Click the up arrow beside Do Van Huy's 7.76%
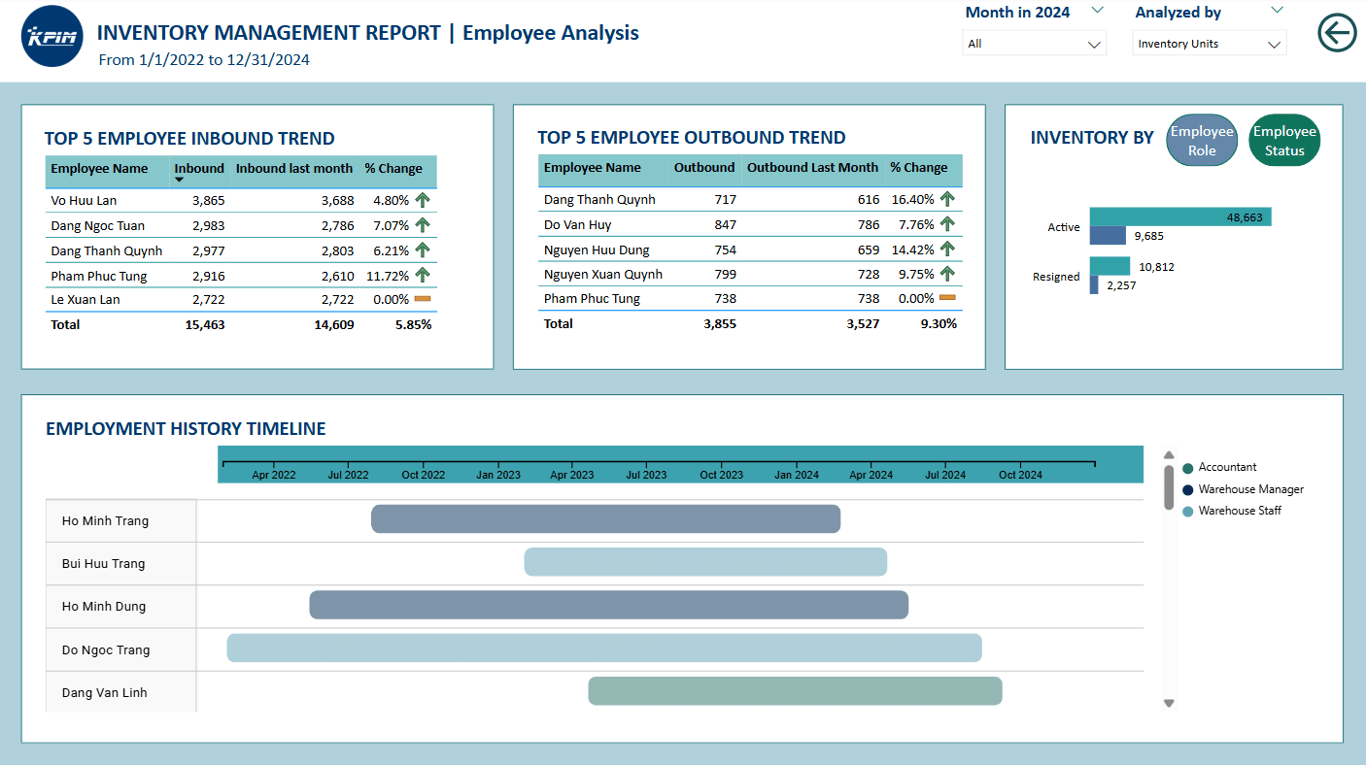Screen dimensions: 1366x765 tap(947, 224)
